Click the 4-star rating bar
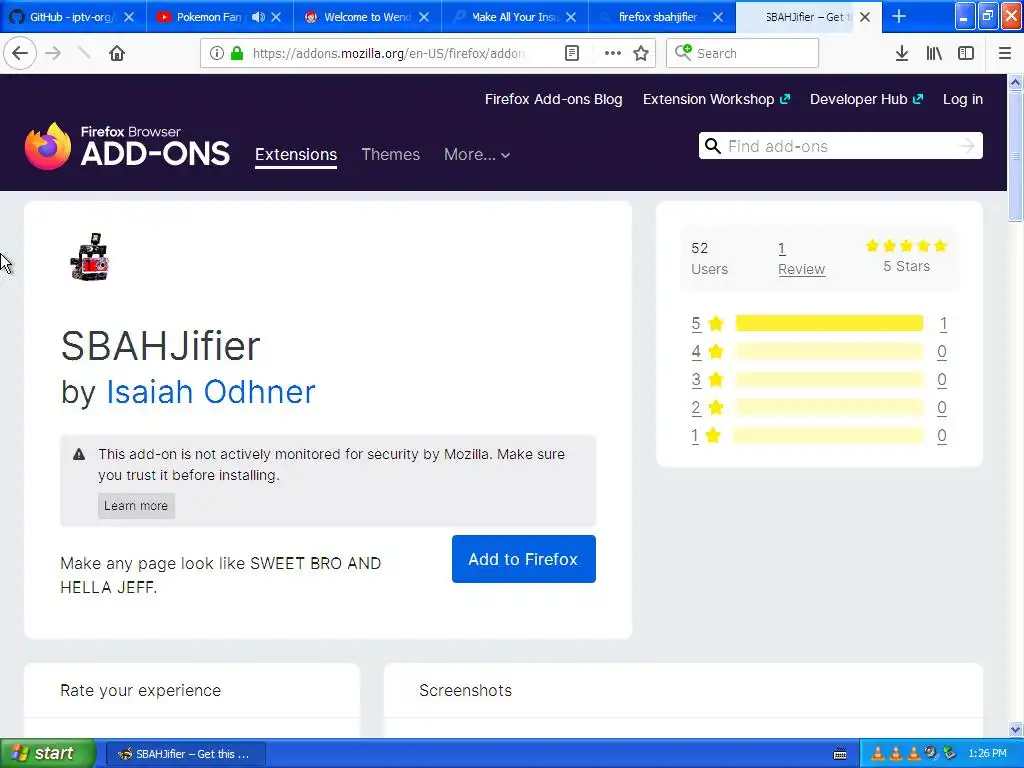This screenshot has height=768, width=1024. 829,351
